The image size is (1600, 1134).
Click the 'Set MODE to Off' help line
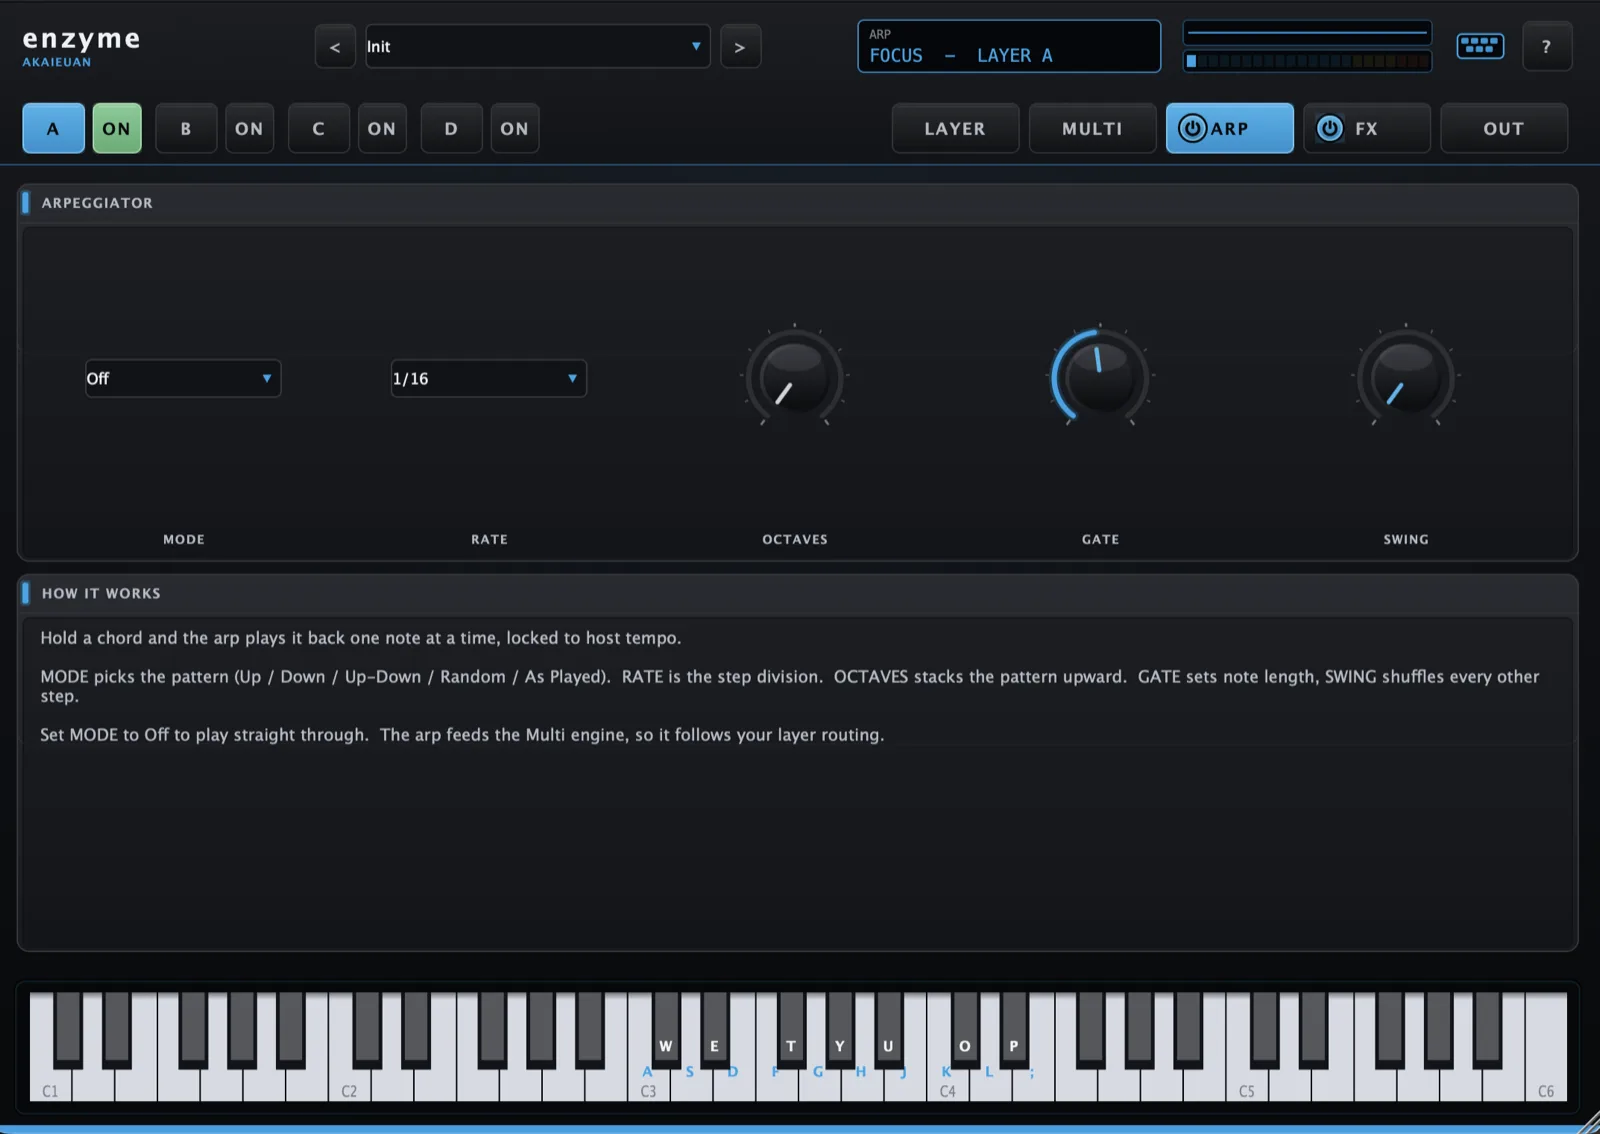click(x=462, y=735)
